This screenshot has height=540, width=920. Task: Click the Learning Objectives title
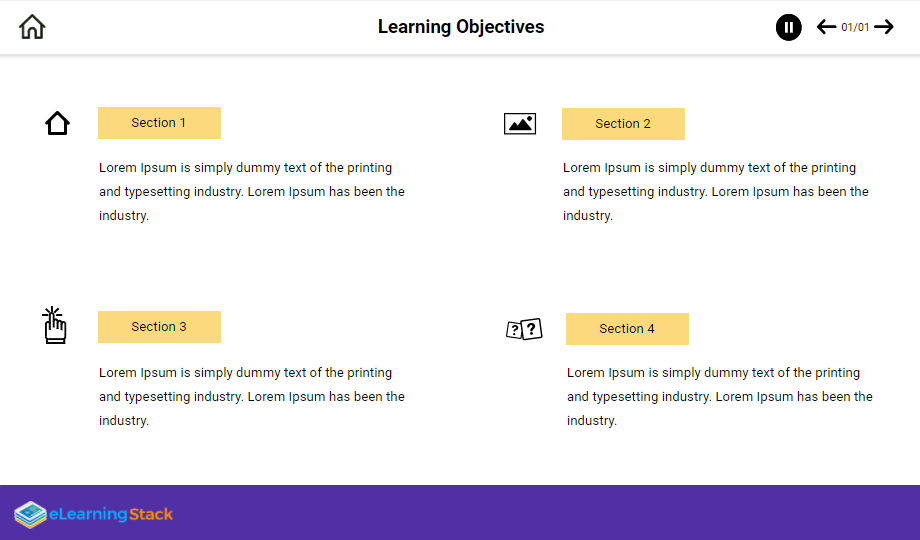[x=461, y=27]
